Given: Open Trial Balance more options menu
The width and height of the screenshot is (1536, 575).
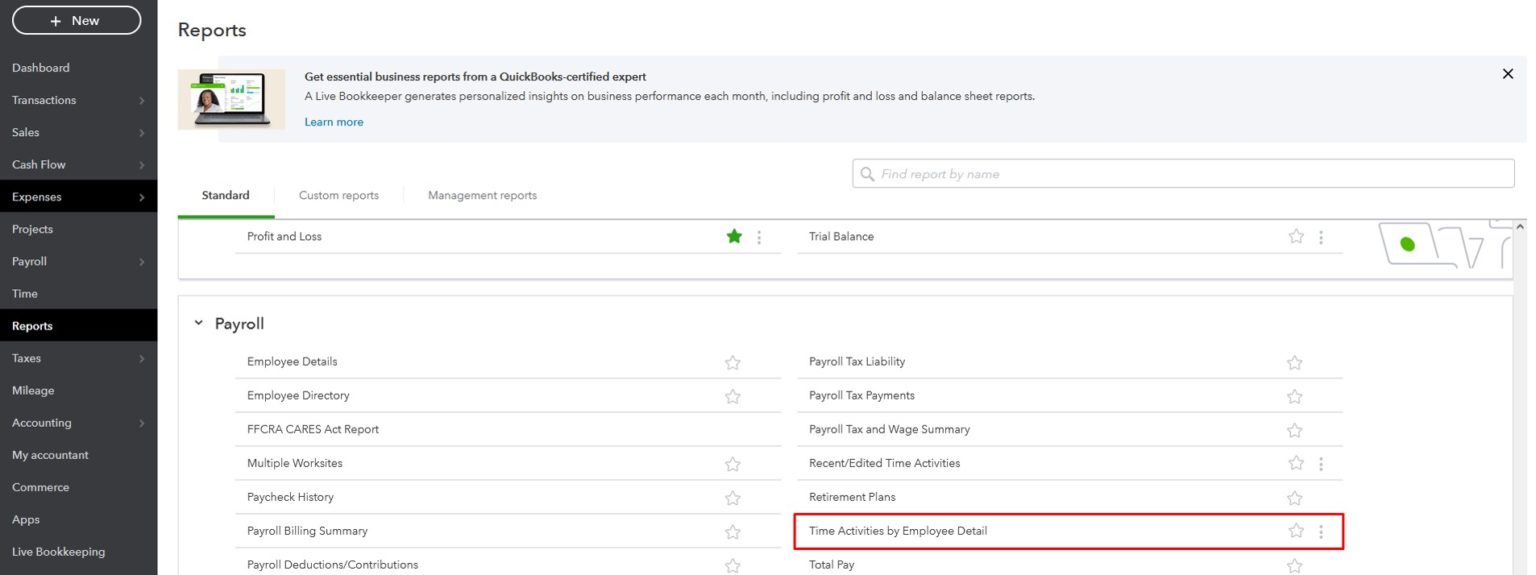Looking at the screenshot, I should coord(1321,237).
